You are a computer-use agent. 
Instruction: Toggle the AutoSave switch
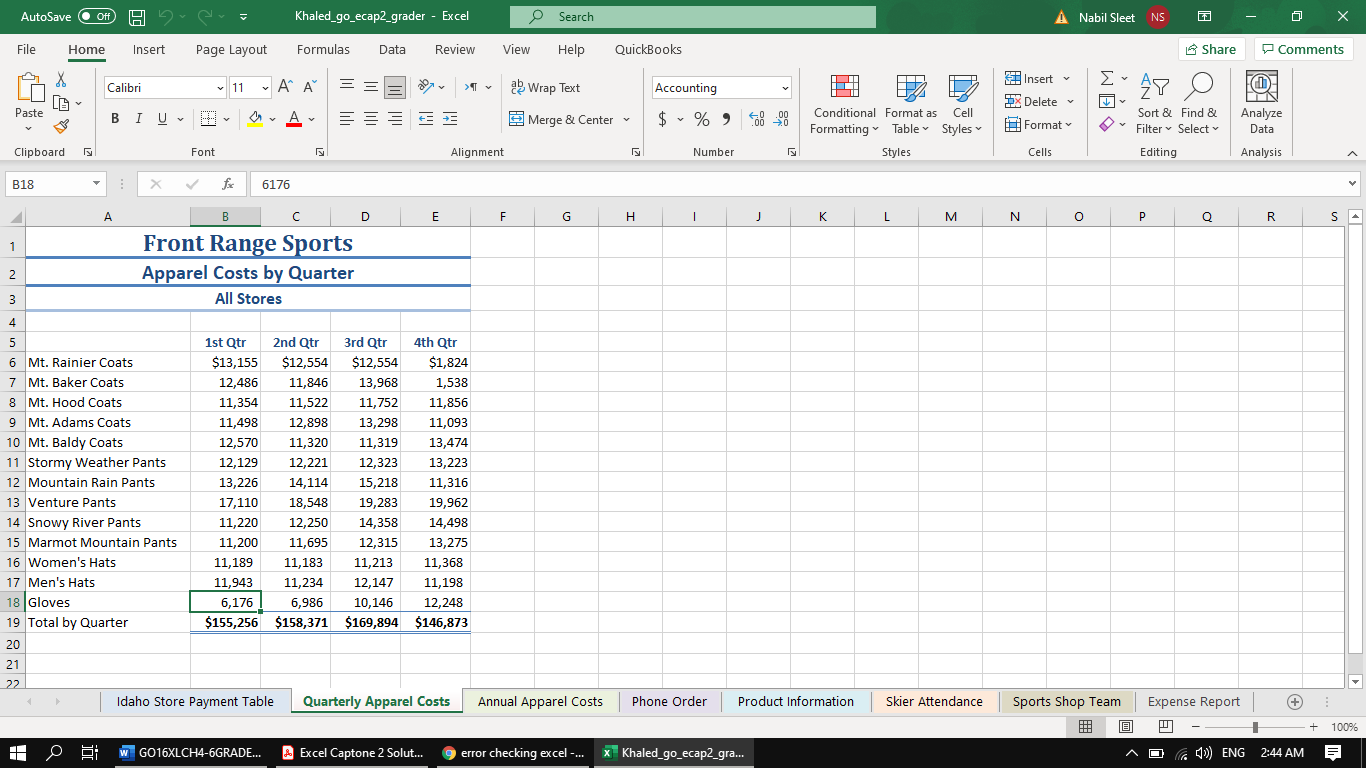pos(96,17)
